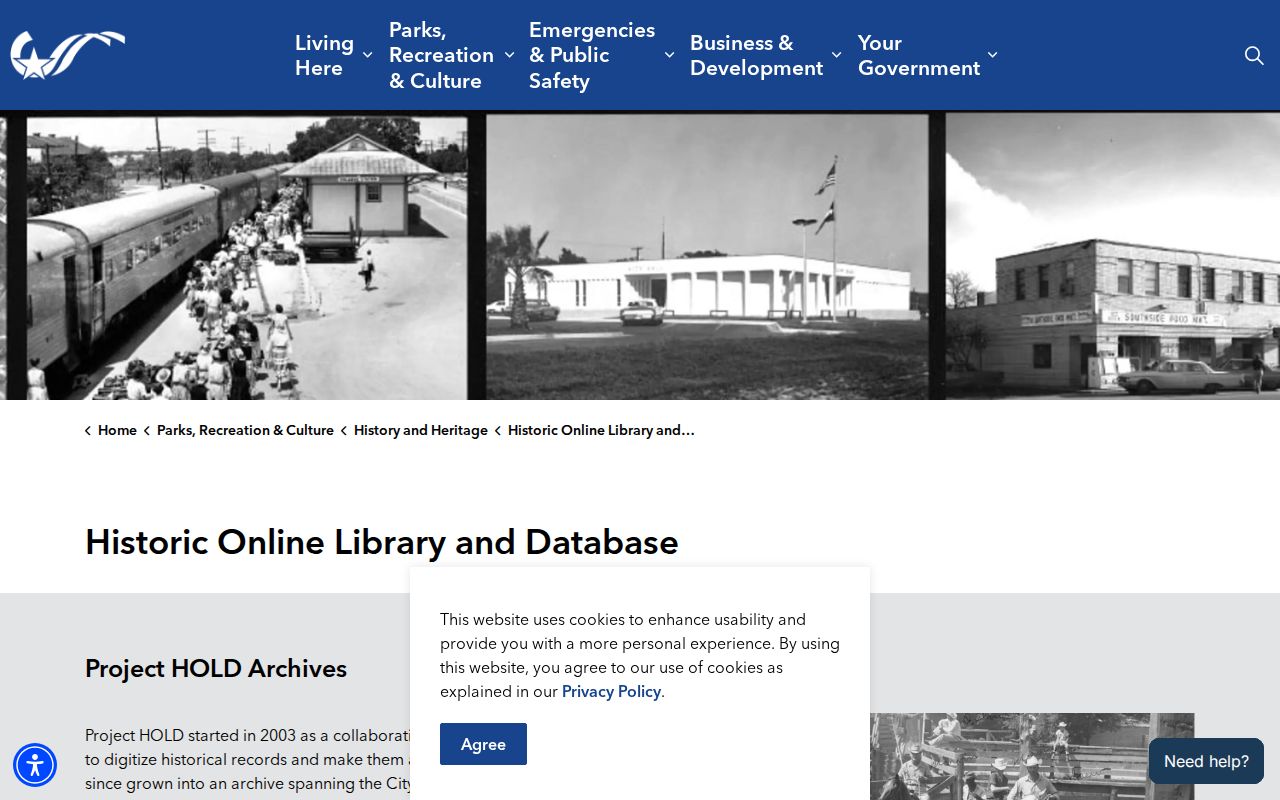Image resolution: width=1280 pixels, height=800 pixels.
Task: Expand Business & Development chevron
Action: (836, 55)
